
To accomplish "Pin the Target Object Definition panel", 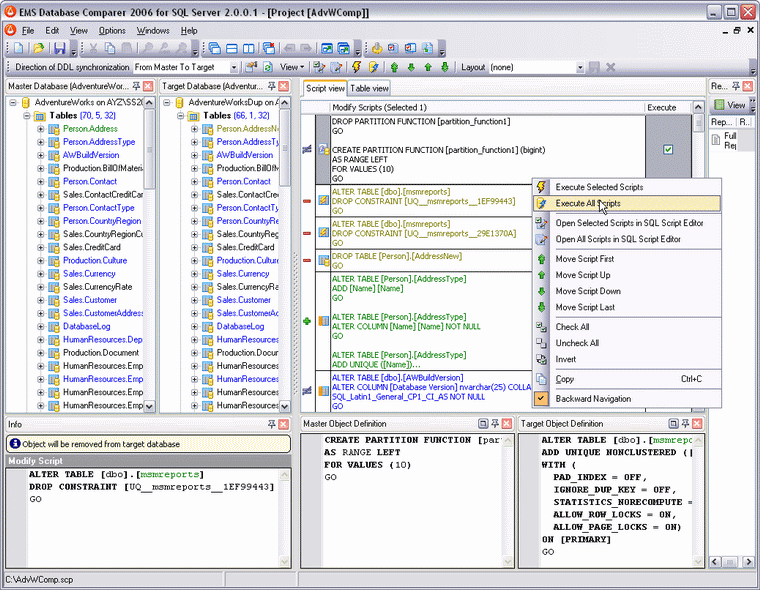I will coord(685,424).
